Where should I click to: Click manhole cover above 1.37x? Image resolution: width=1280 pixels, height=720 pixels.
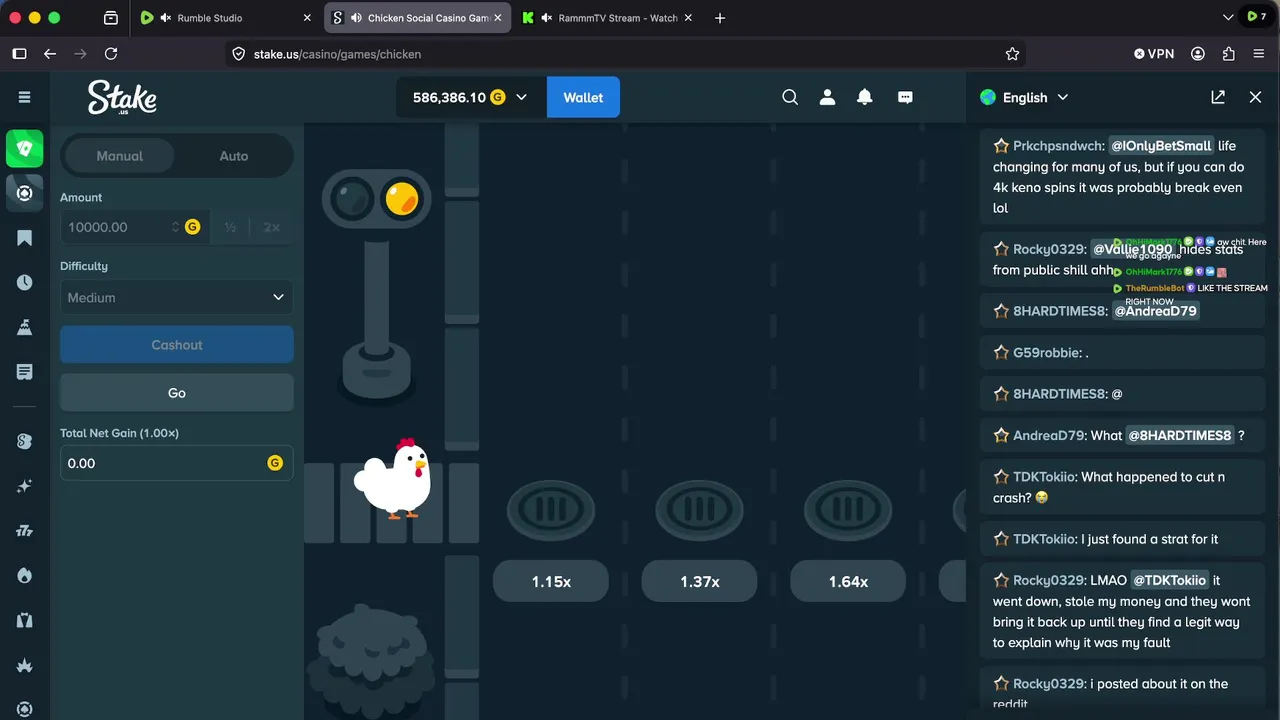[700, 510]
